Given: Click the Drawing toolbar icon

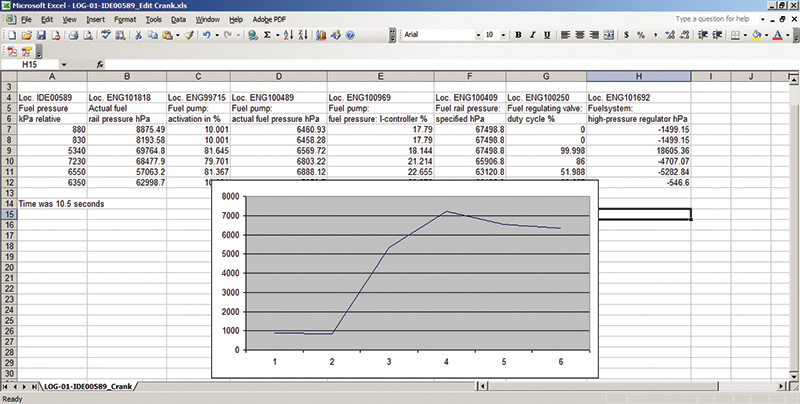Looking at the screenshot, I should tap(336, 35).
